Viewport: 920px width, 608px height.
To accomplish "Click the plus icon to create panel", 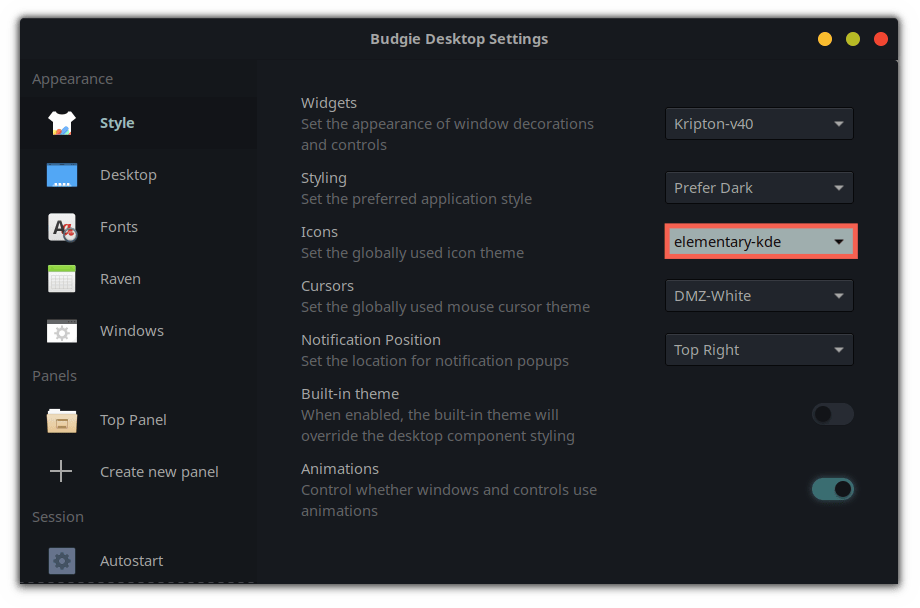I will pos(61,472).
